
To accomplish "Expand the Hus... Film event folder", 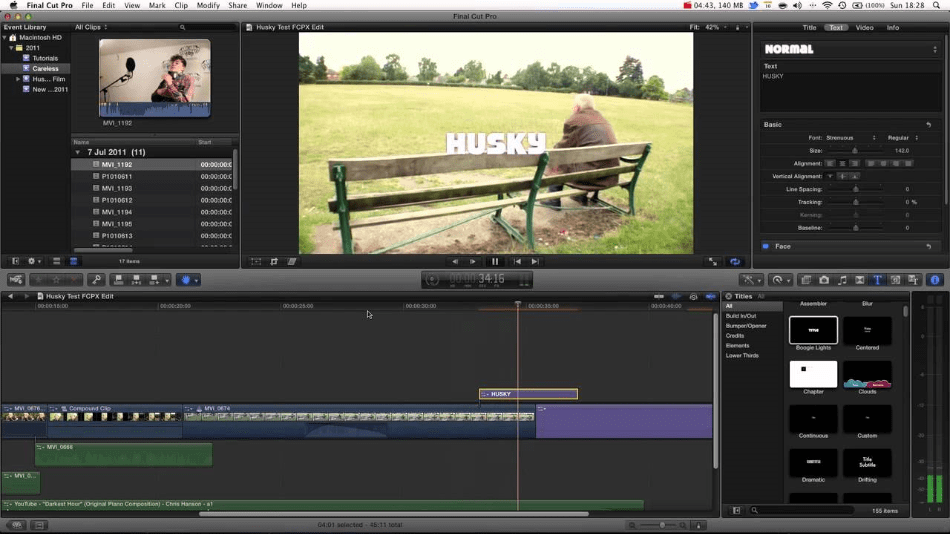I will (18, 79).
